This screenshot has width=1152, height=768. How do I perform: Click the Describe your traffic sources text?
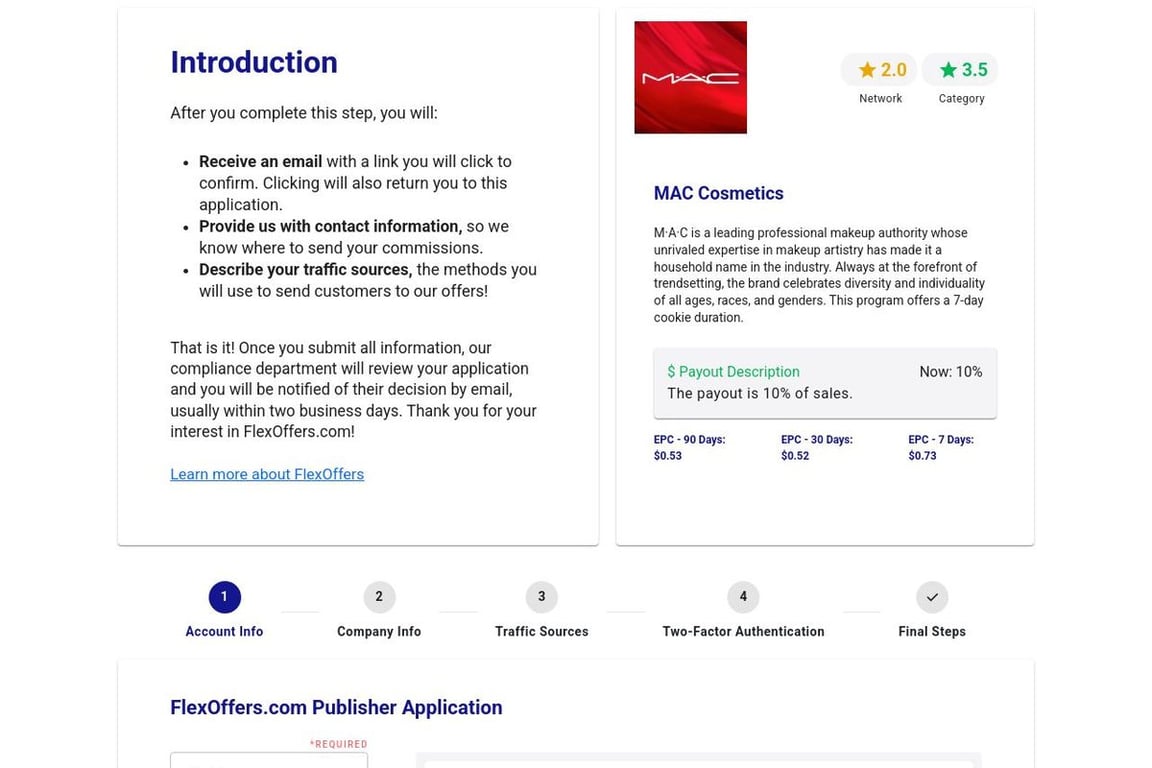306,270
